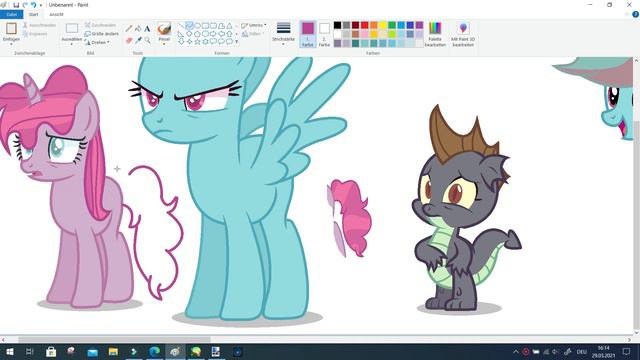Switch to the Ansicht ribbon tab
Screen dimensions: 640x360
coord(56,14)
